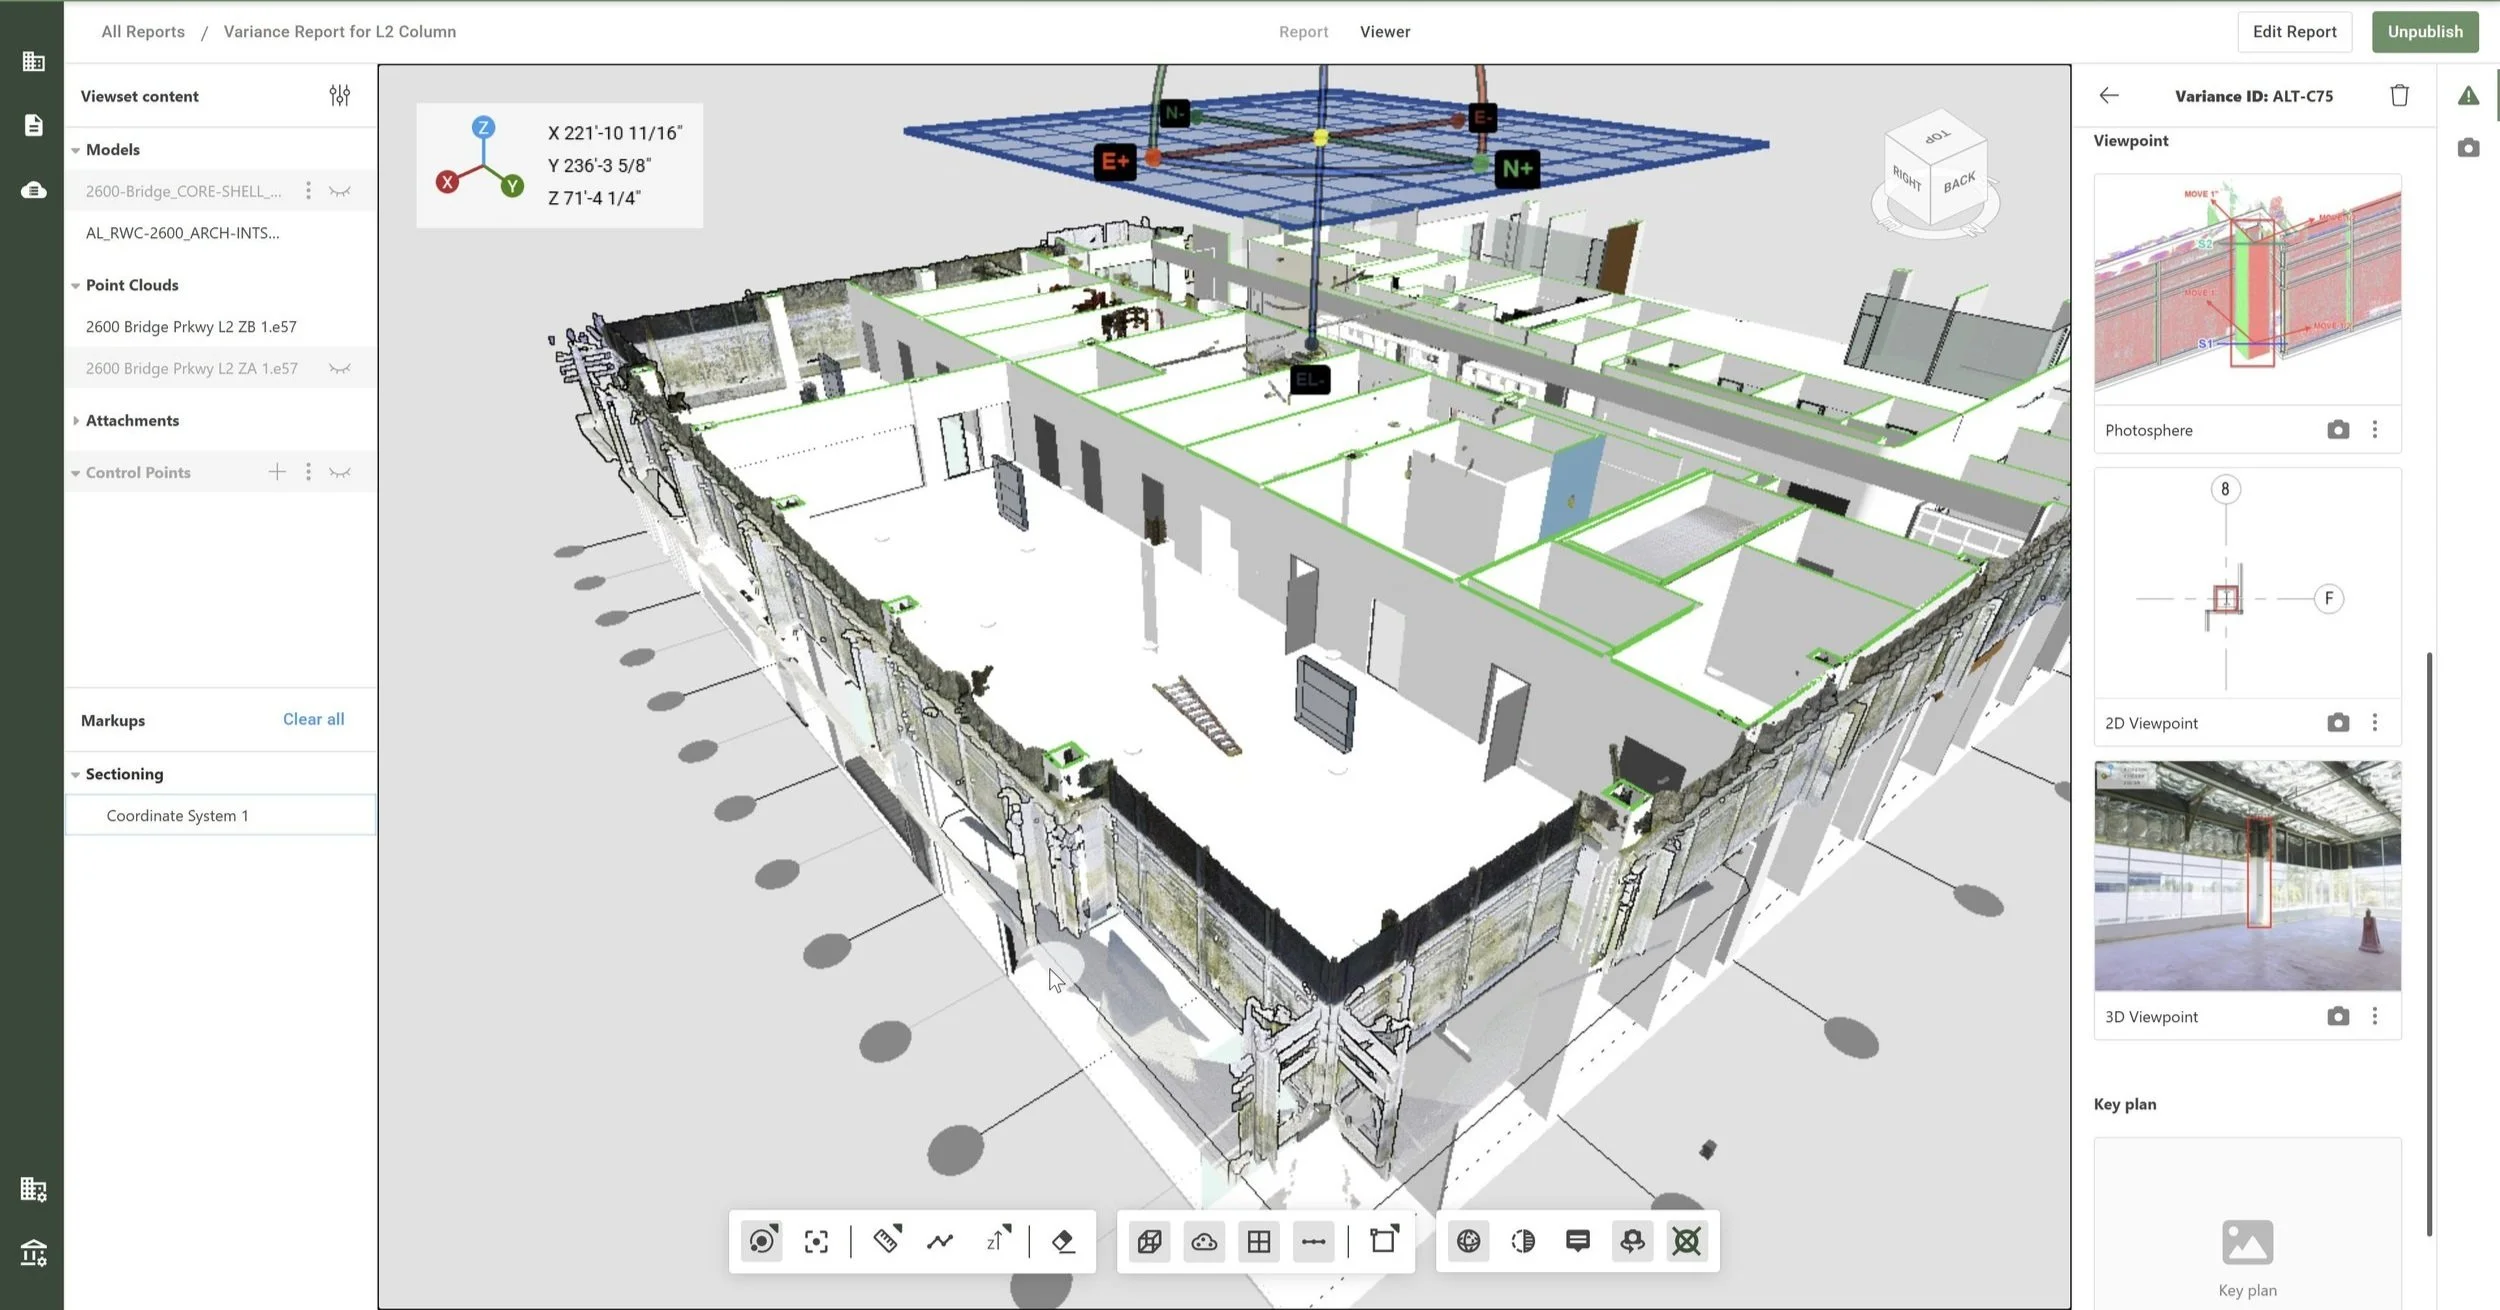The width and height of the screenshot is (2500, 1310).
Task: Click the polyline measurement tool
Action: (940, 1241)
